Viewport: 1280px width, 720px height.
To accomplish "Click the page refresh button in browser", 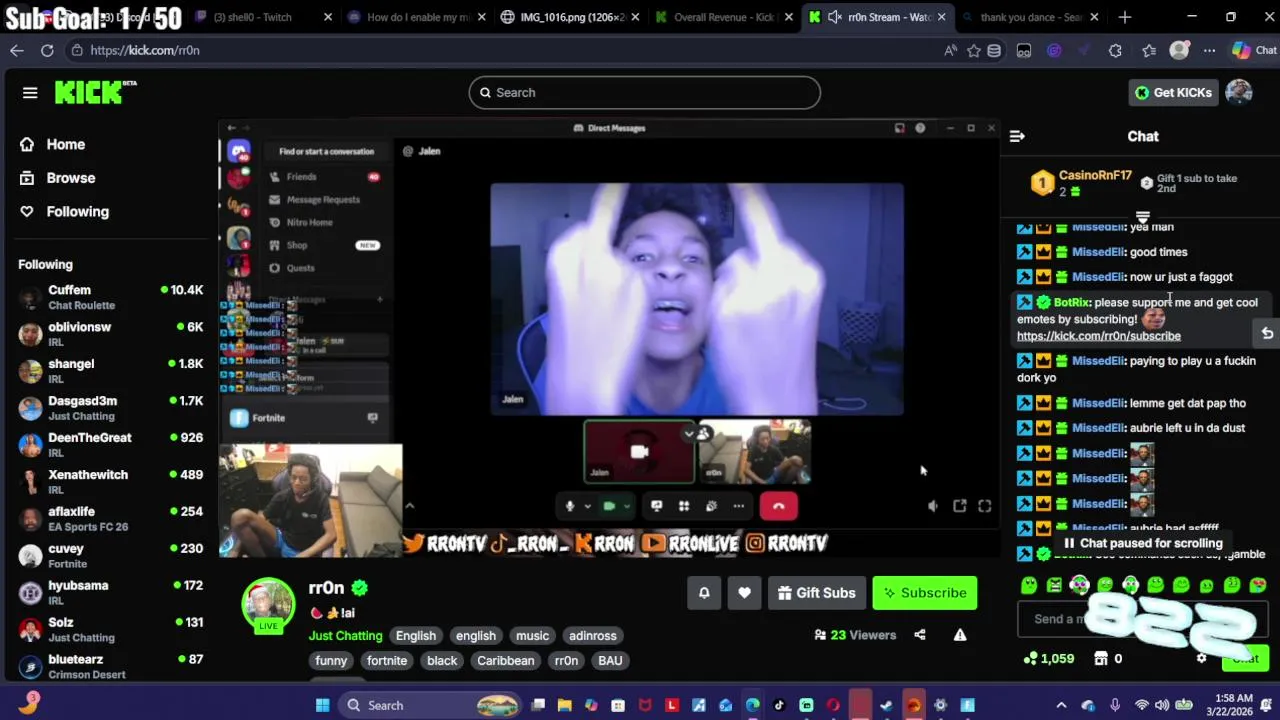I will point(47,50).
